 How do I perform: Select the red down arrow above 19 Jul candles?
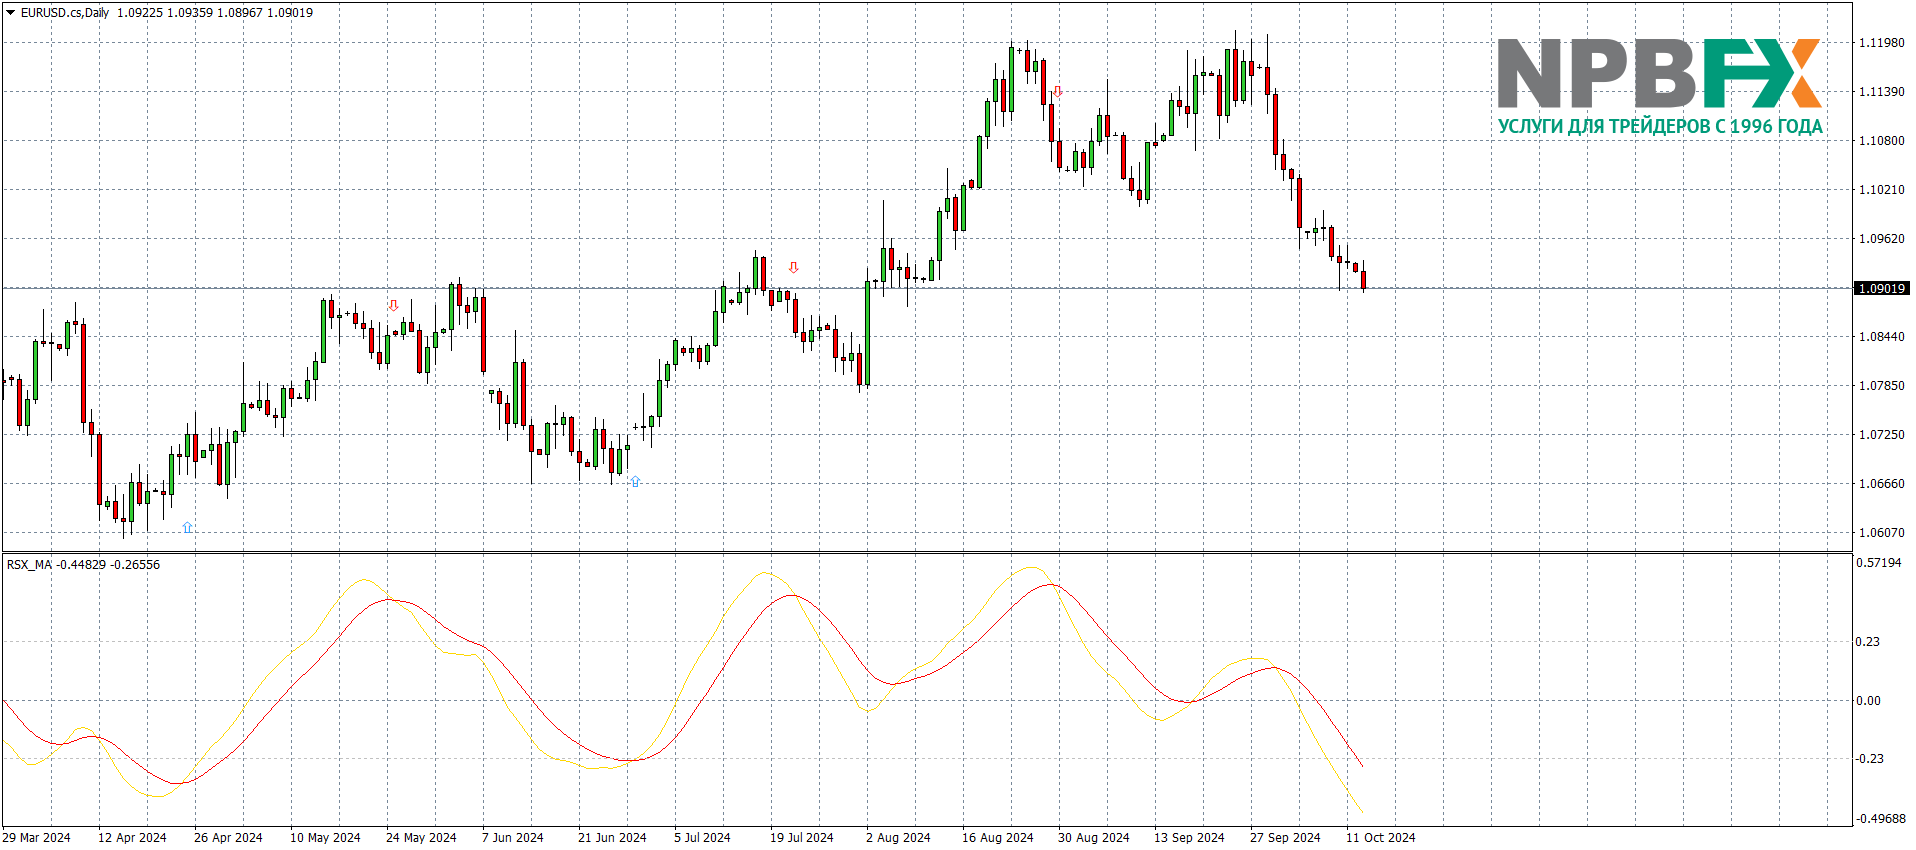(794, 268)
